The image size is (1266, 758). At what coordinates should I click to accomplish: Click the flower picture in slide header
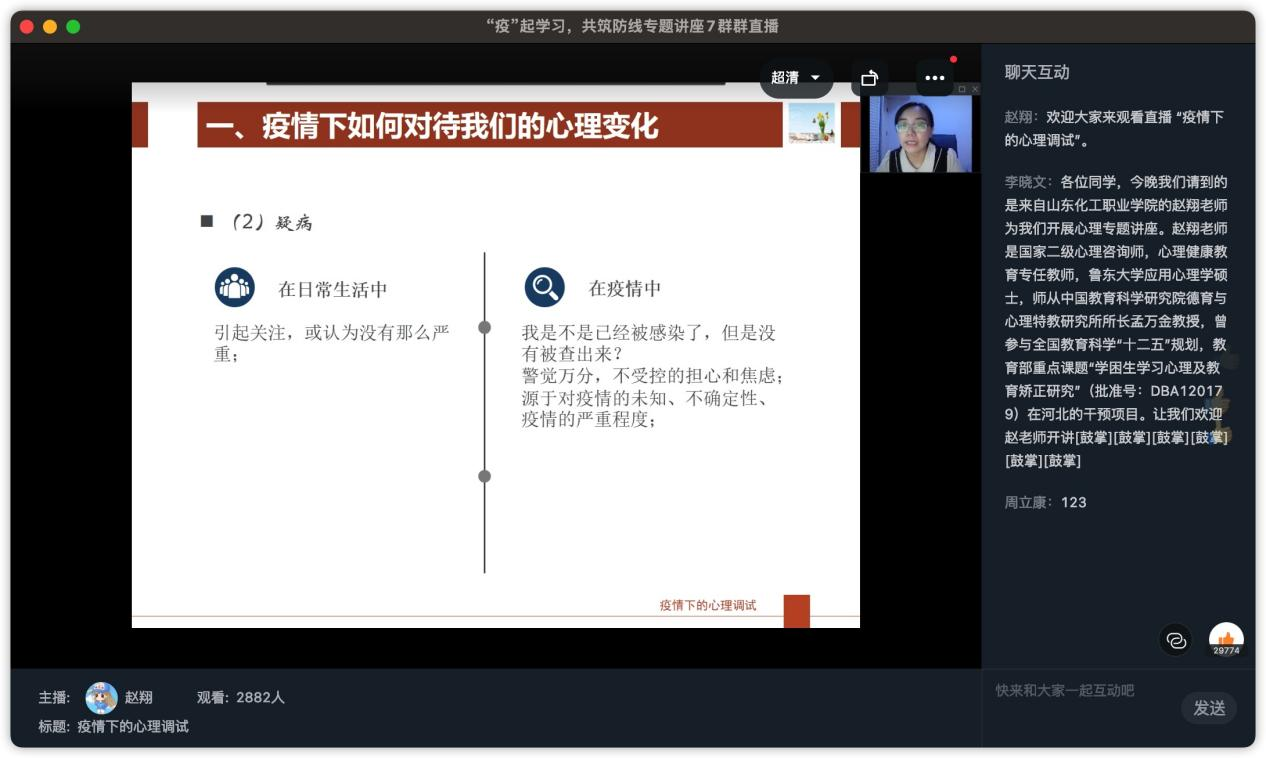pyautogui.click(x=811, y=124)
